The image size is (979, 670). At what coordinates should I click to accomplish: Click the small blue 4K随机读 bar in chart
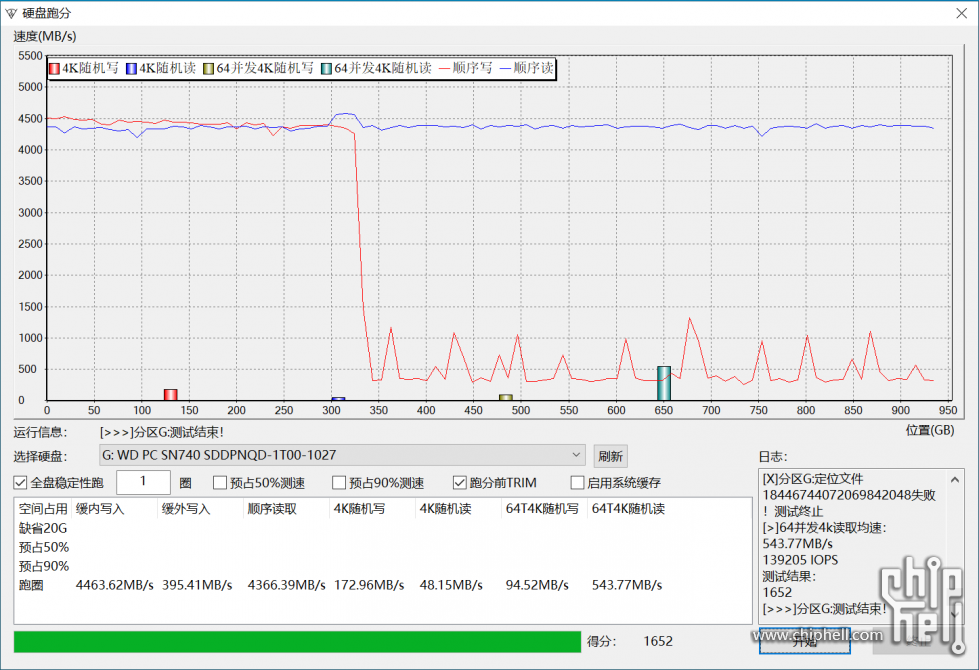coord(338,398)
